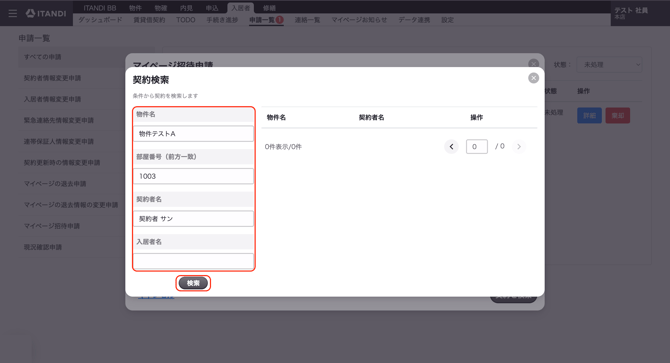
Task: Click the blue 詳細 button in background list
Action: (x=589, y=115)
